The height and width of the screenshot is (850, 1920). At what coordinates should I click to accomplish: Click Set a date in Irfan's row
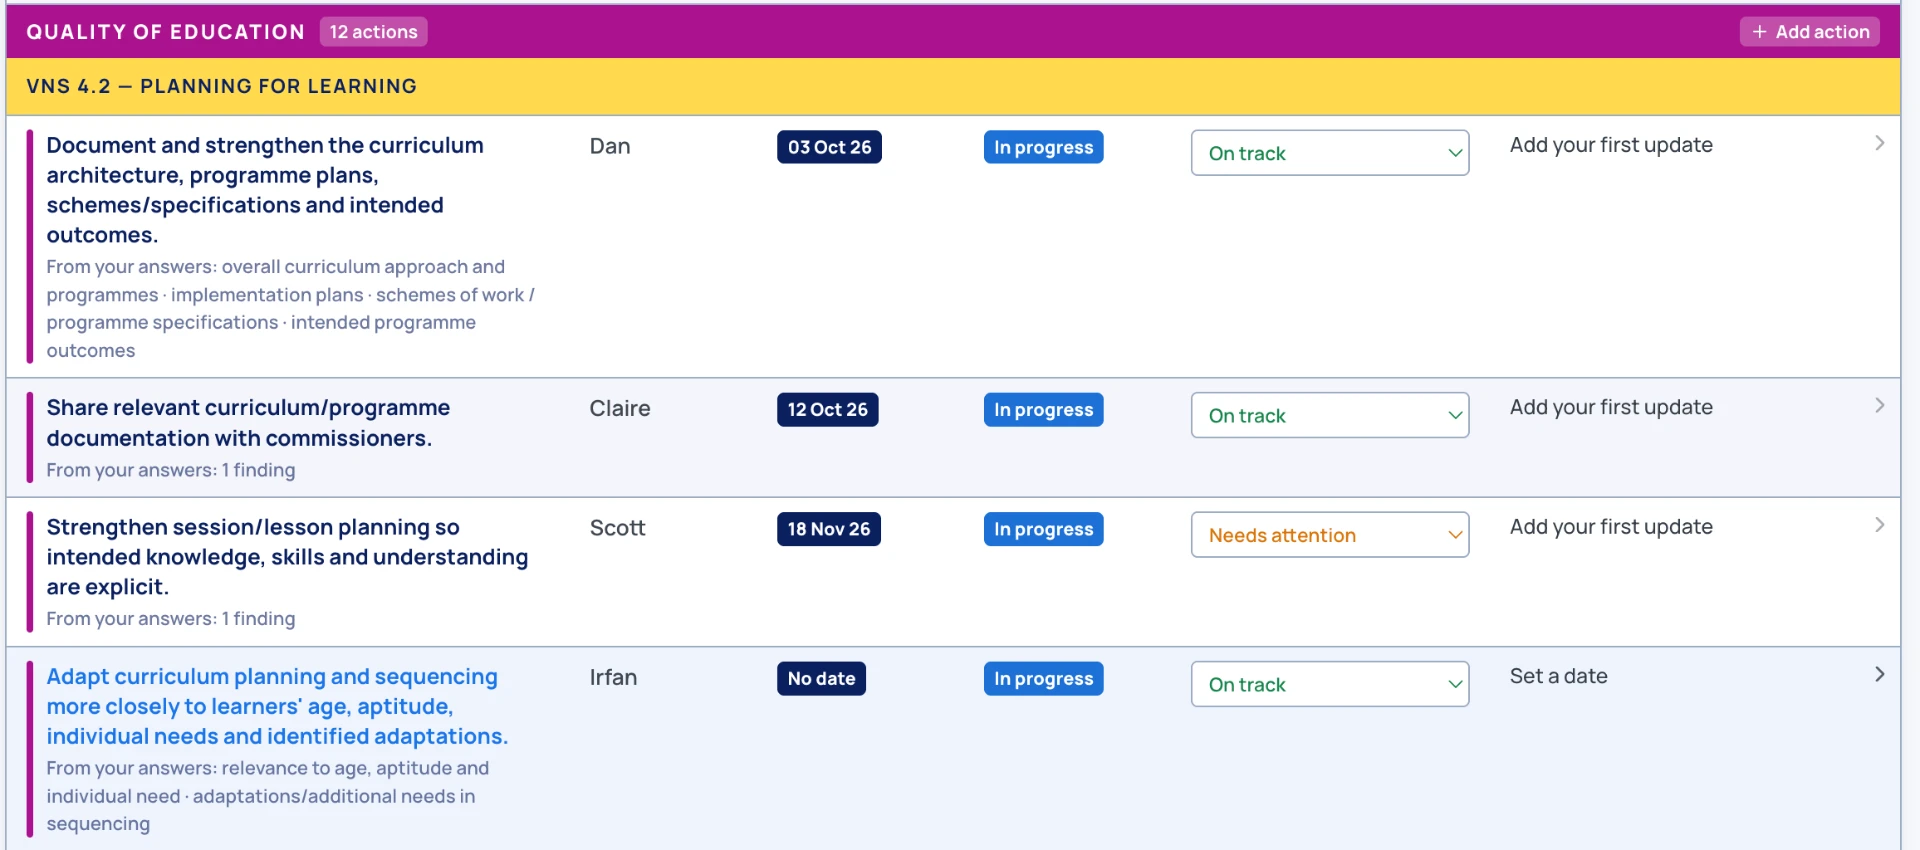point(1558,676)
